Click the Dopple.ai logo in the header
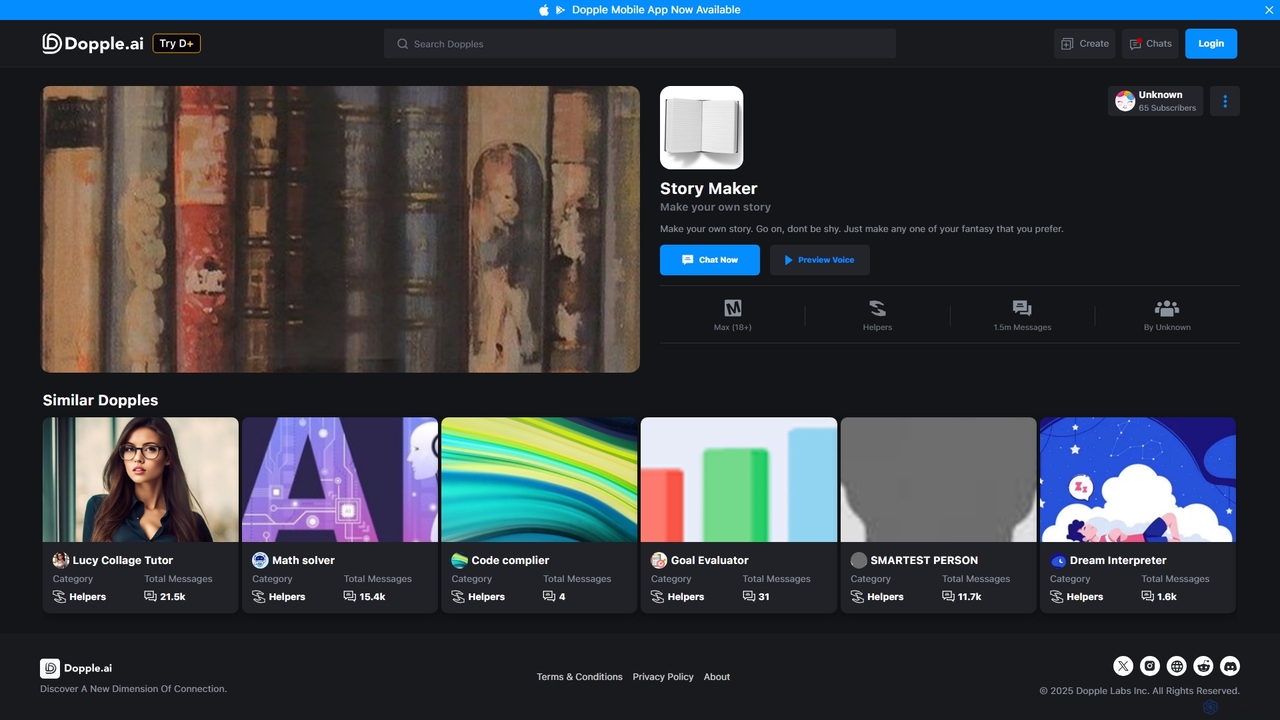Viewport: 1280px width, 720px height. click(x=93, y=43)
